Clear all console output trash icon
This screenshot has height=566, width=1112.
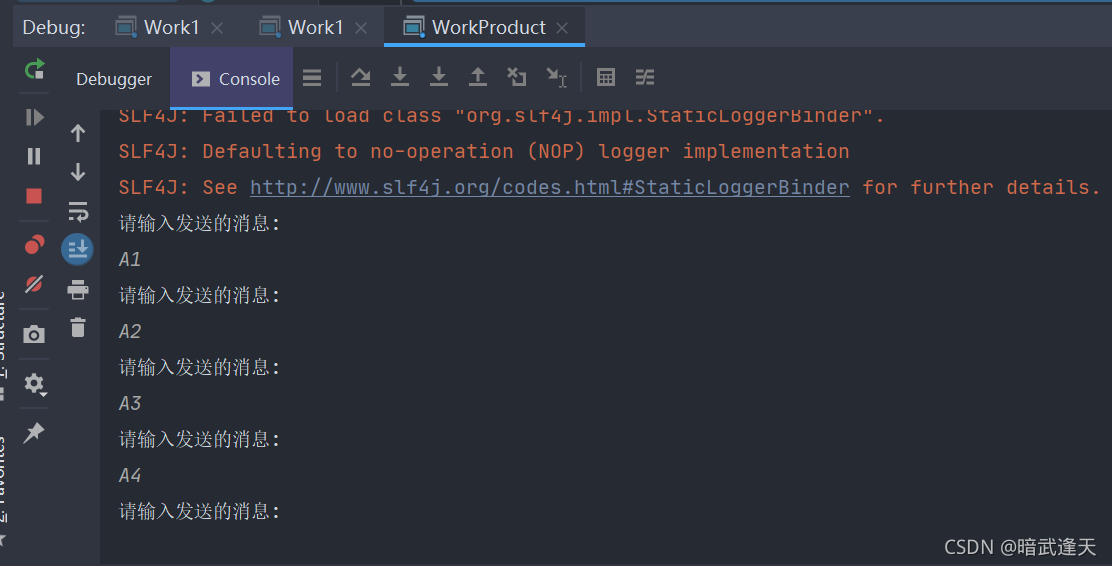click(x=78, y=327)
